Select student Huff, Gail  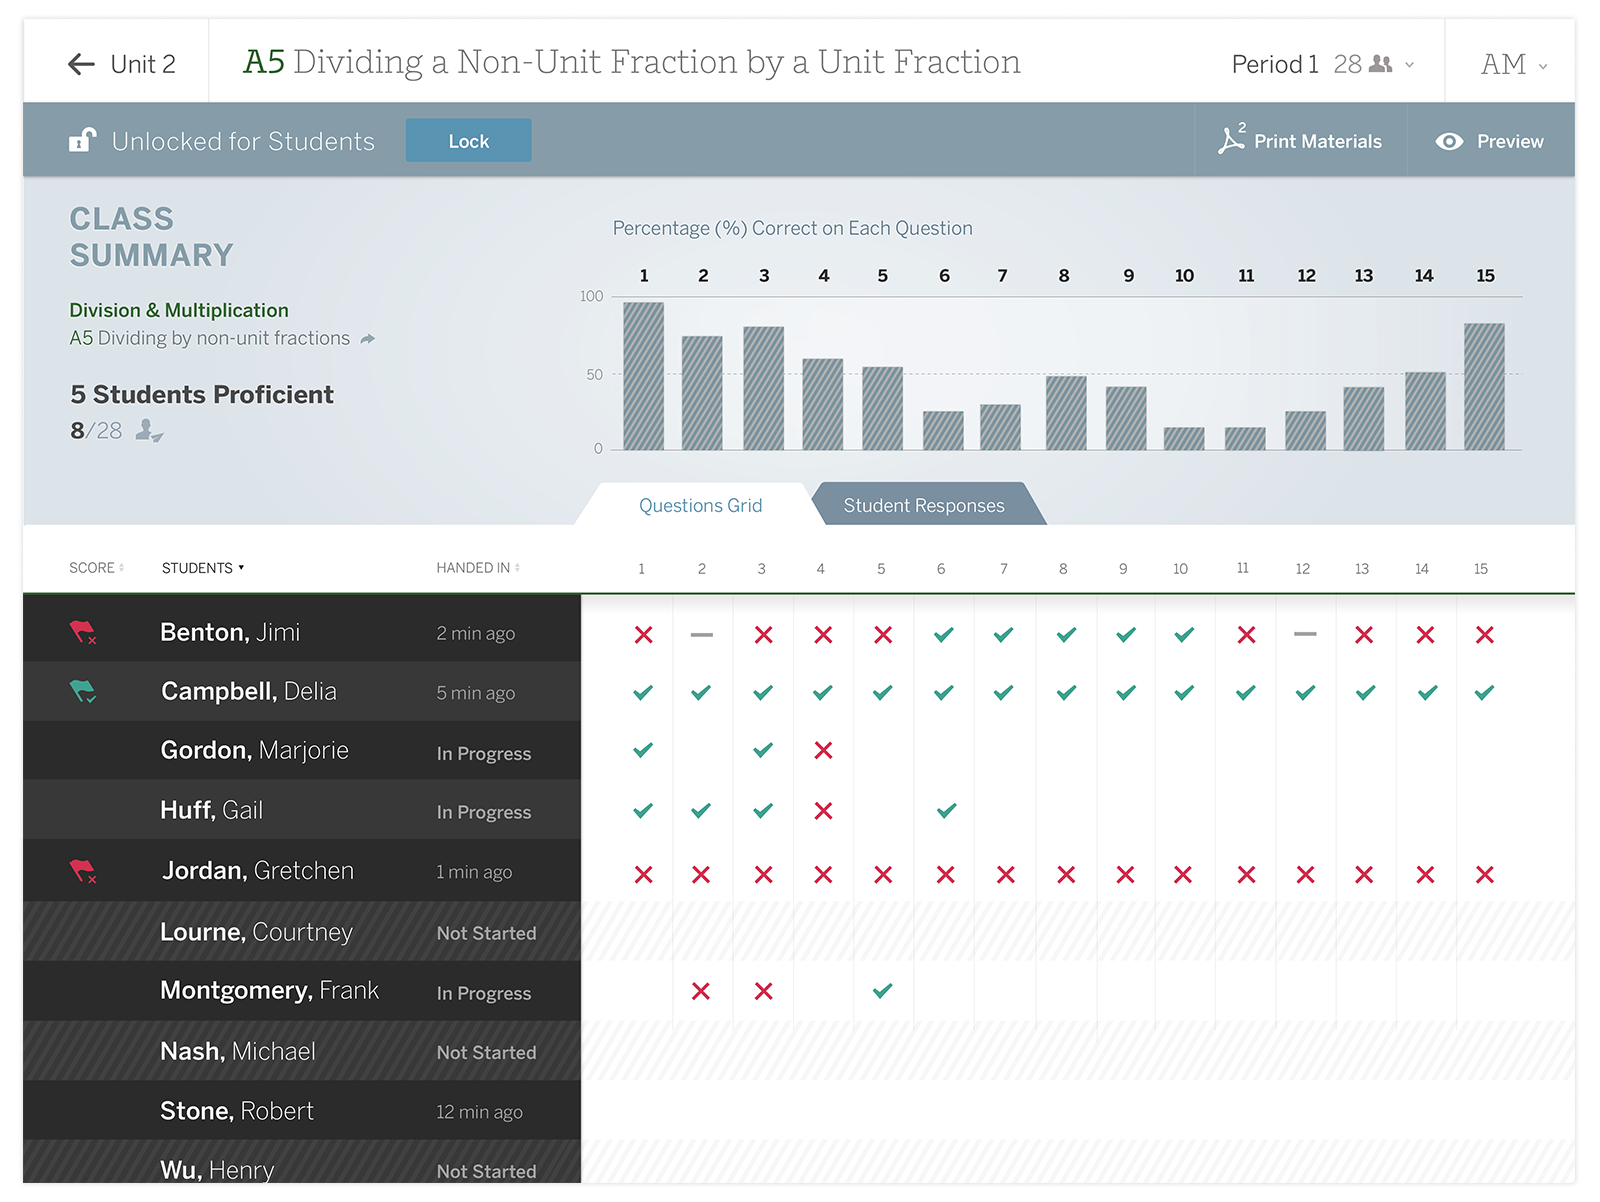(x=212, y=810)
